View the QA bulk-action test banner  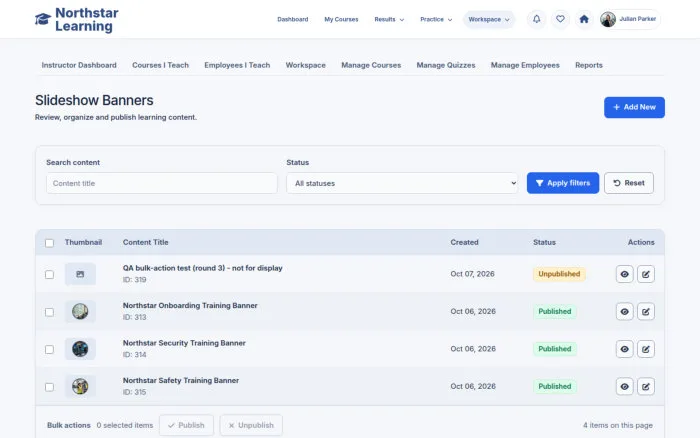click(x=625, y=274)
